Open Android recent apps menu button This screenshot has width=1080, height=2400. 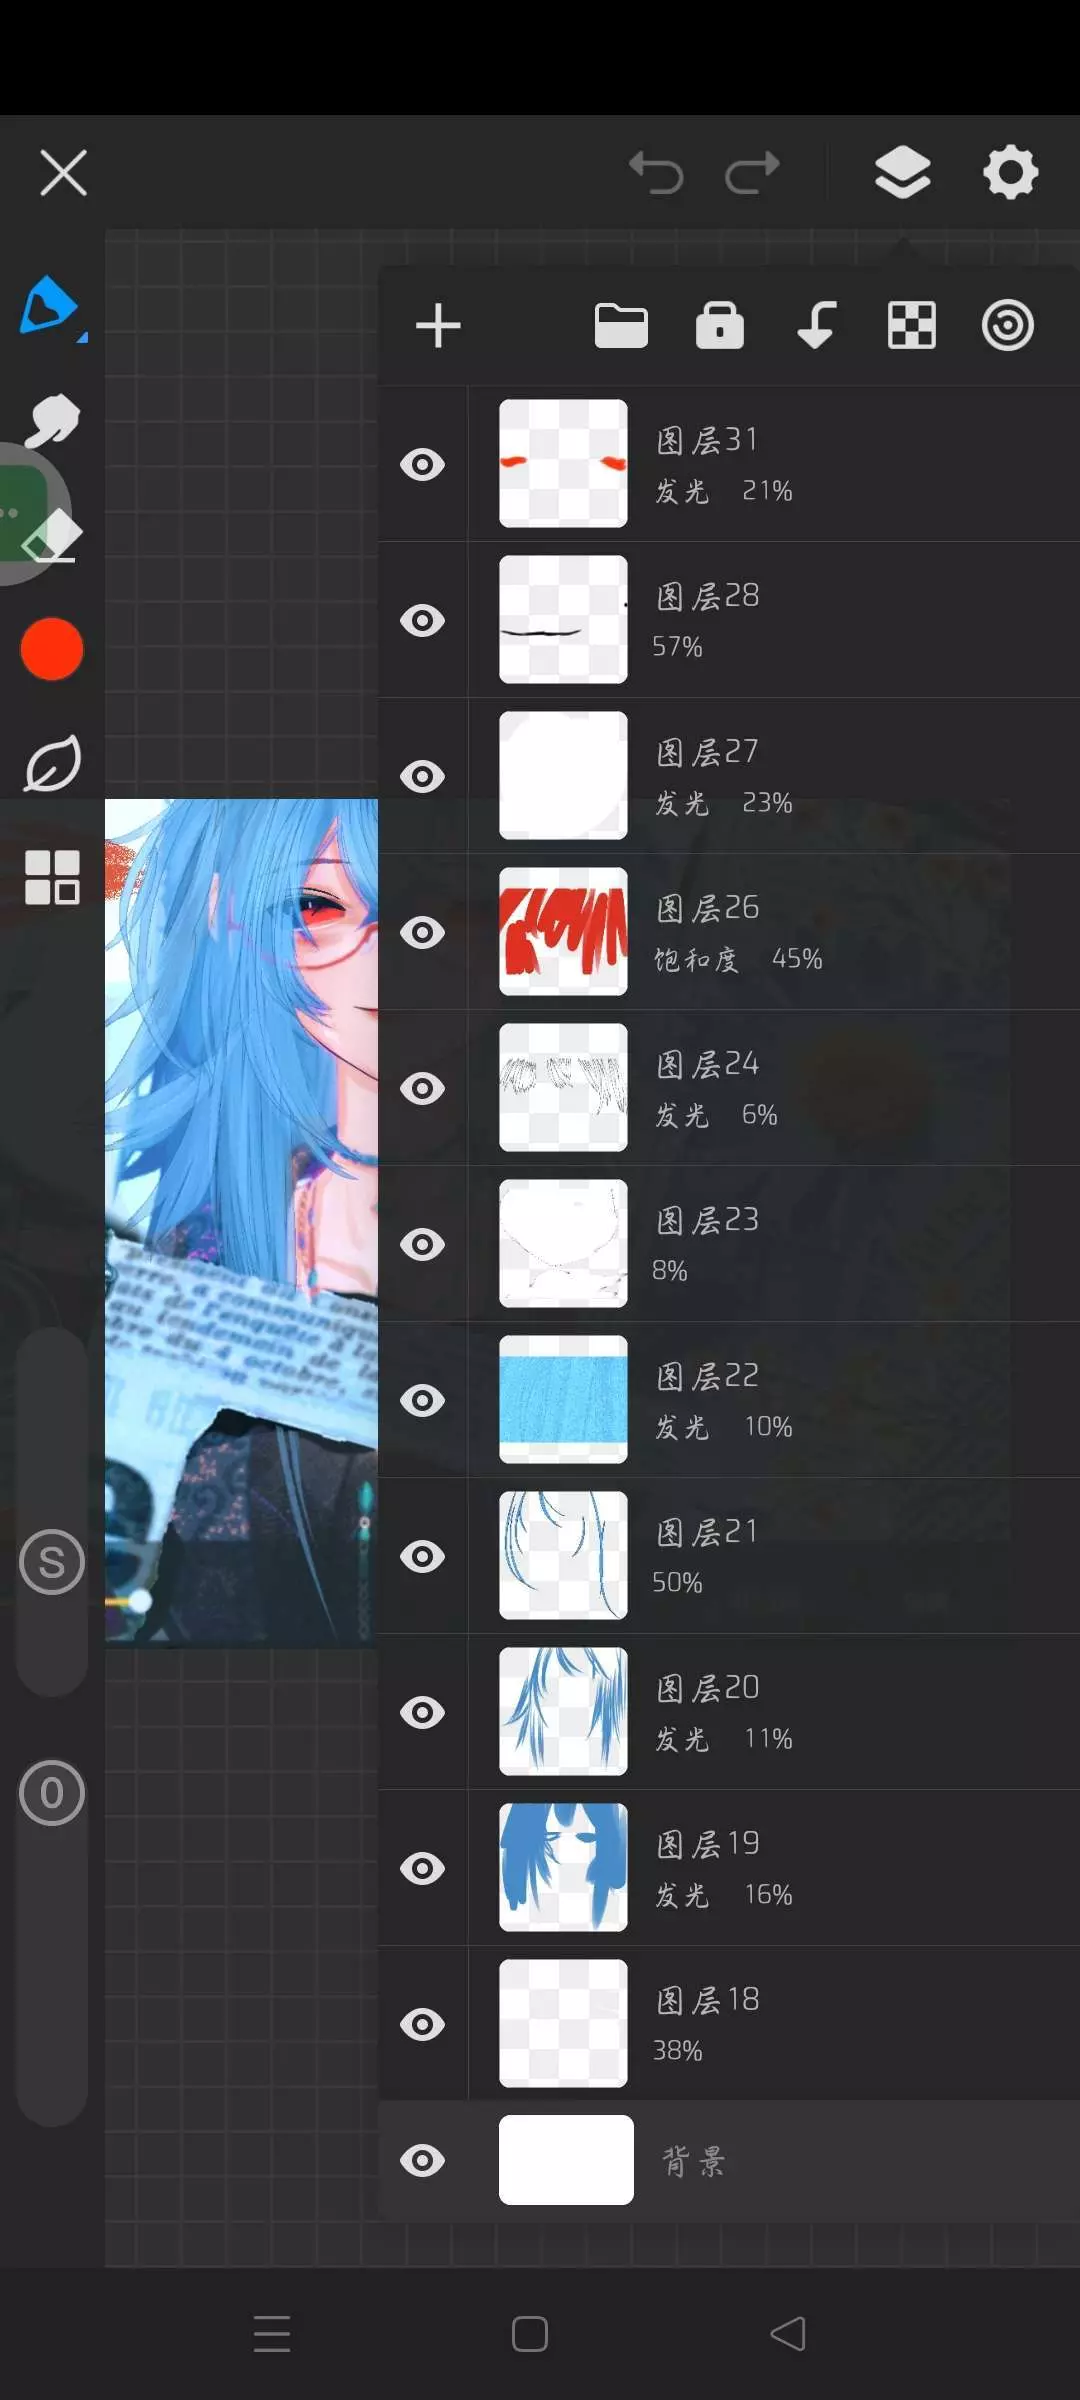(x=272, y=2334)
